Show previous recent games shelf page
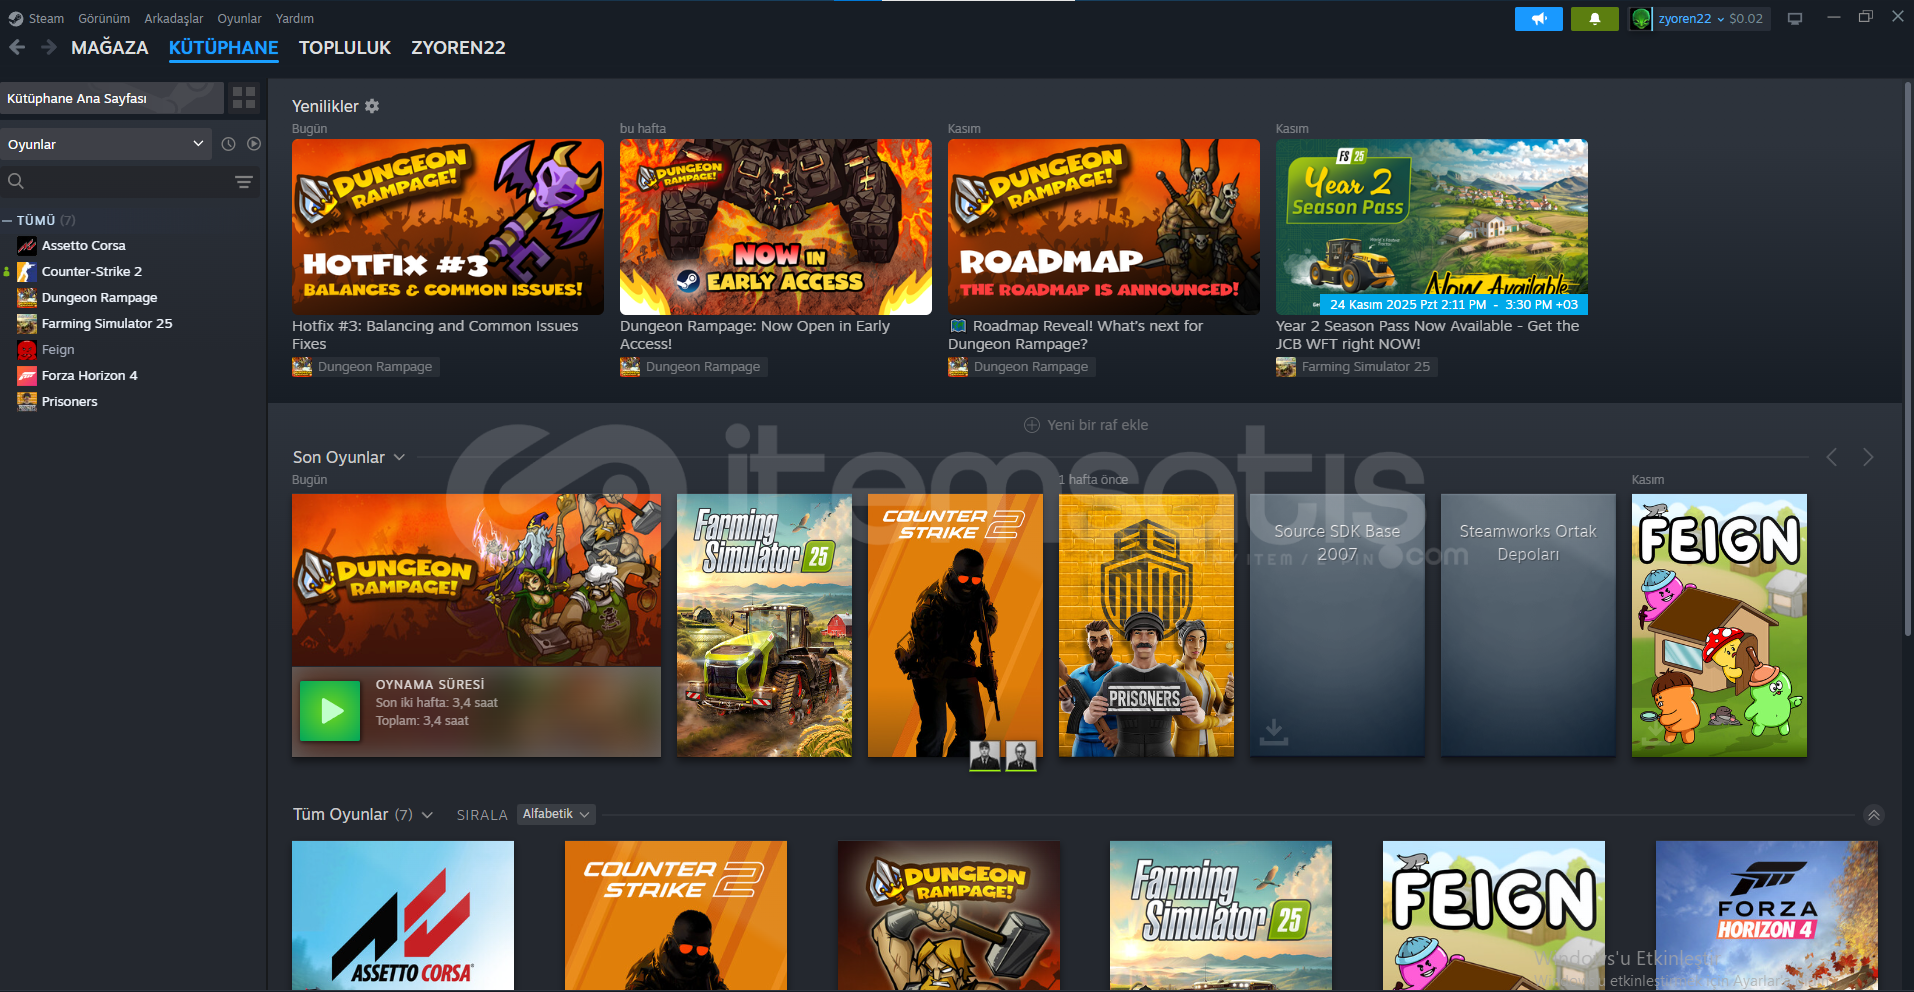The width and height of the screenshot is (1914, 992). pyautogui.click(x=1832, y=457)
